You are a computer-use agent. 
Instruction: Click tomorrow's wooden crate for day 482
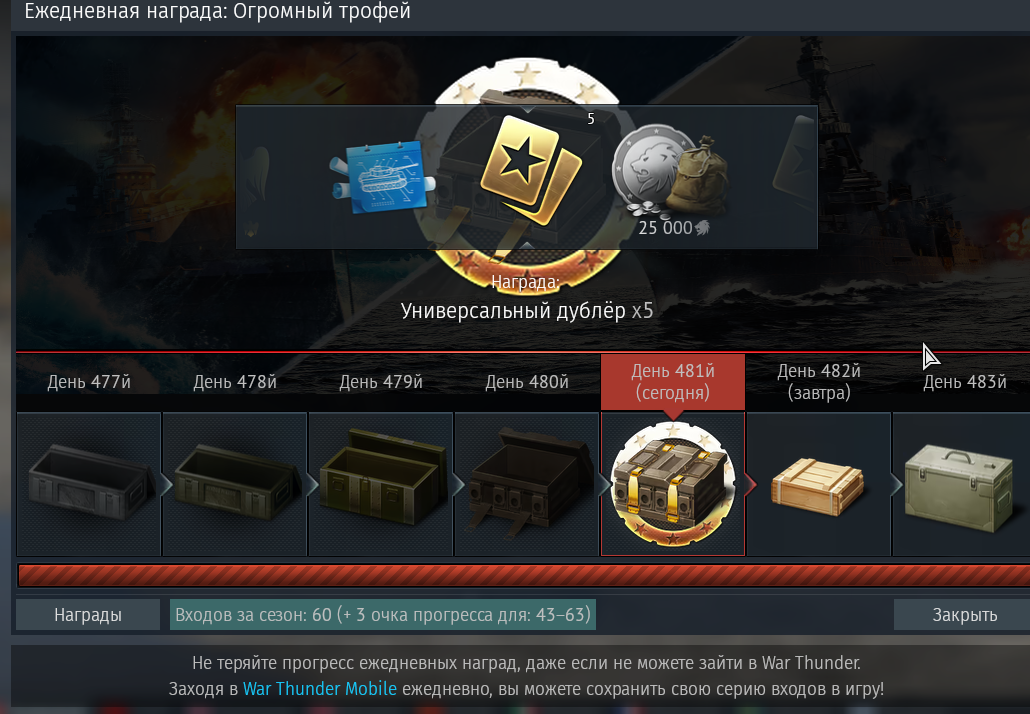pyautogui.click(x=818, y=484)
